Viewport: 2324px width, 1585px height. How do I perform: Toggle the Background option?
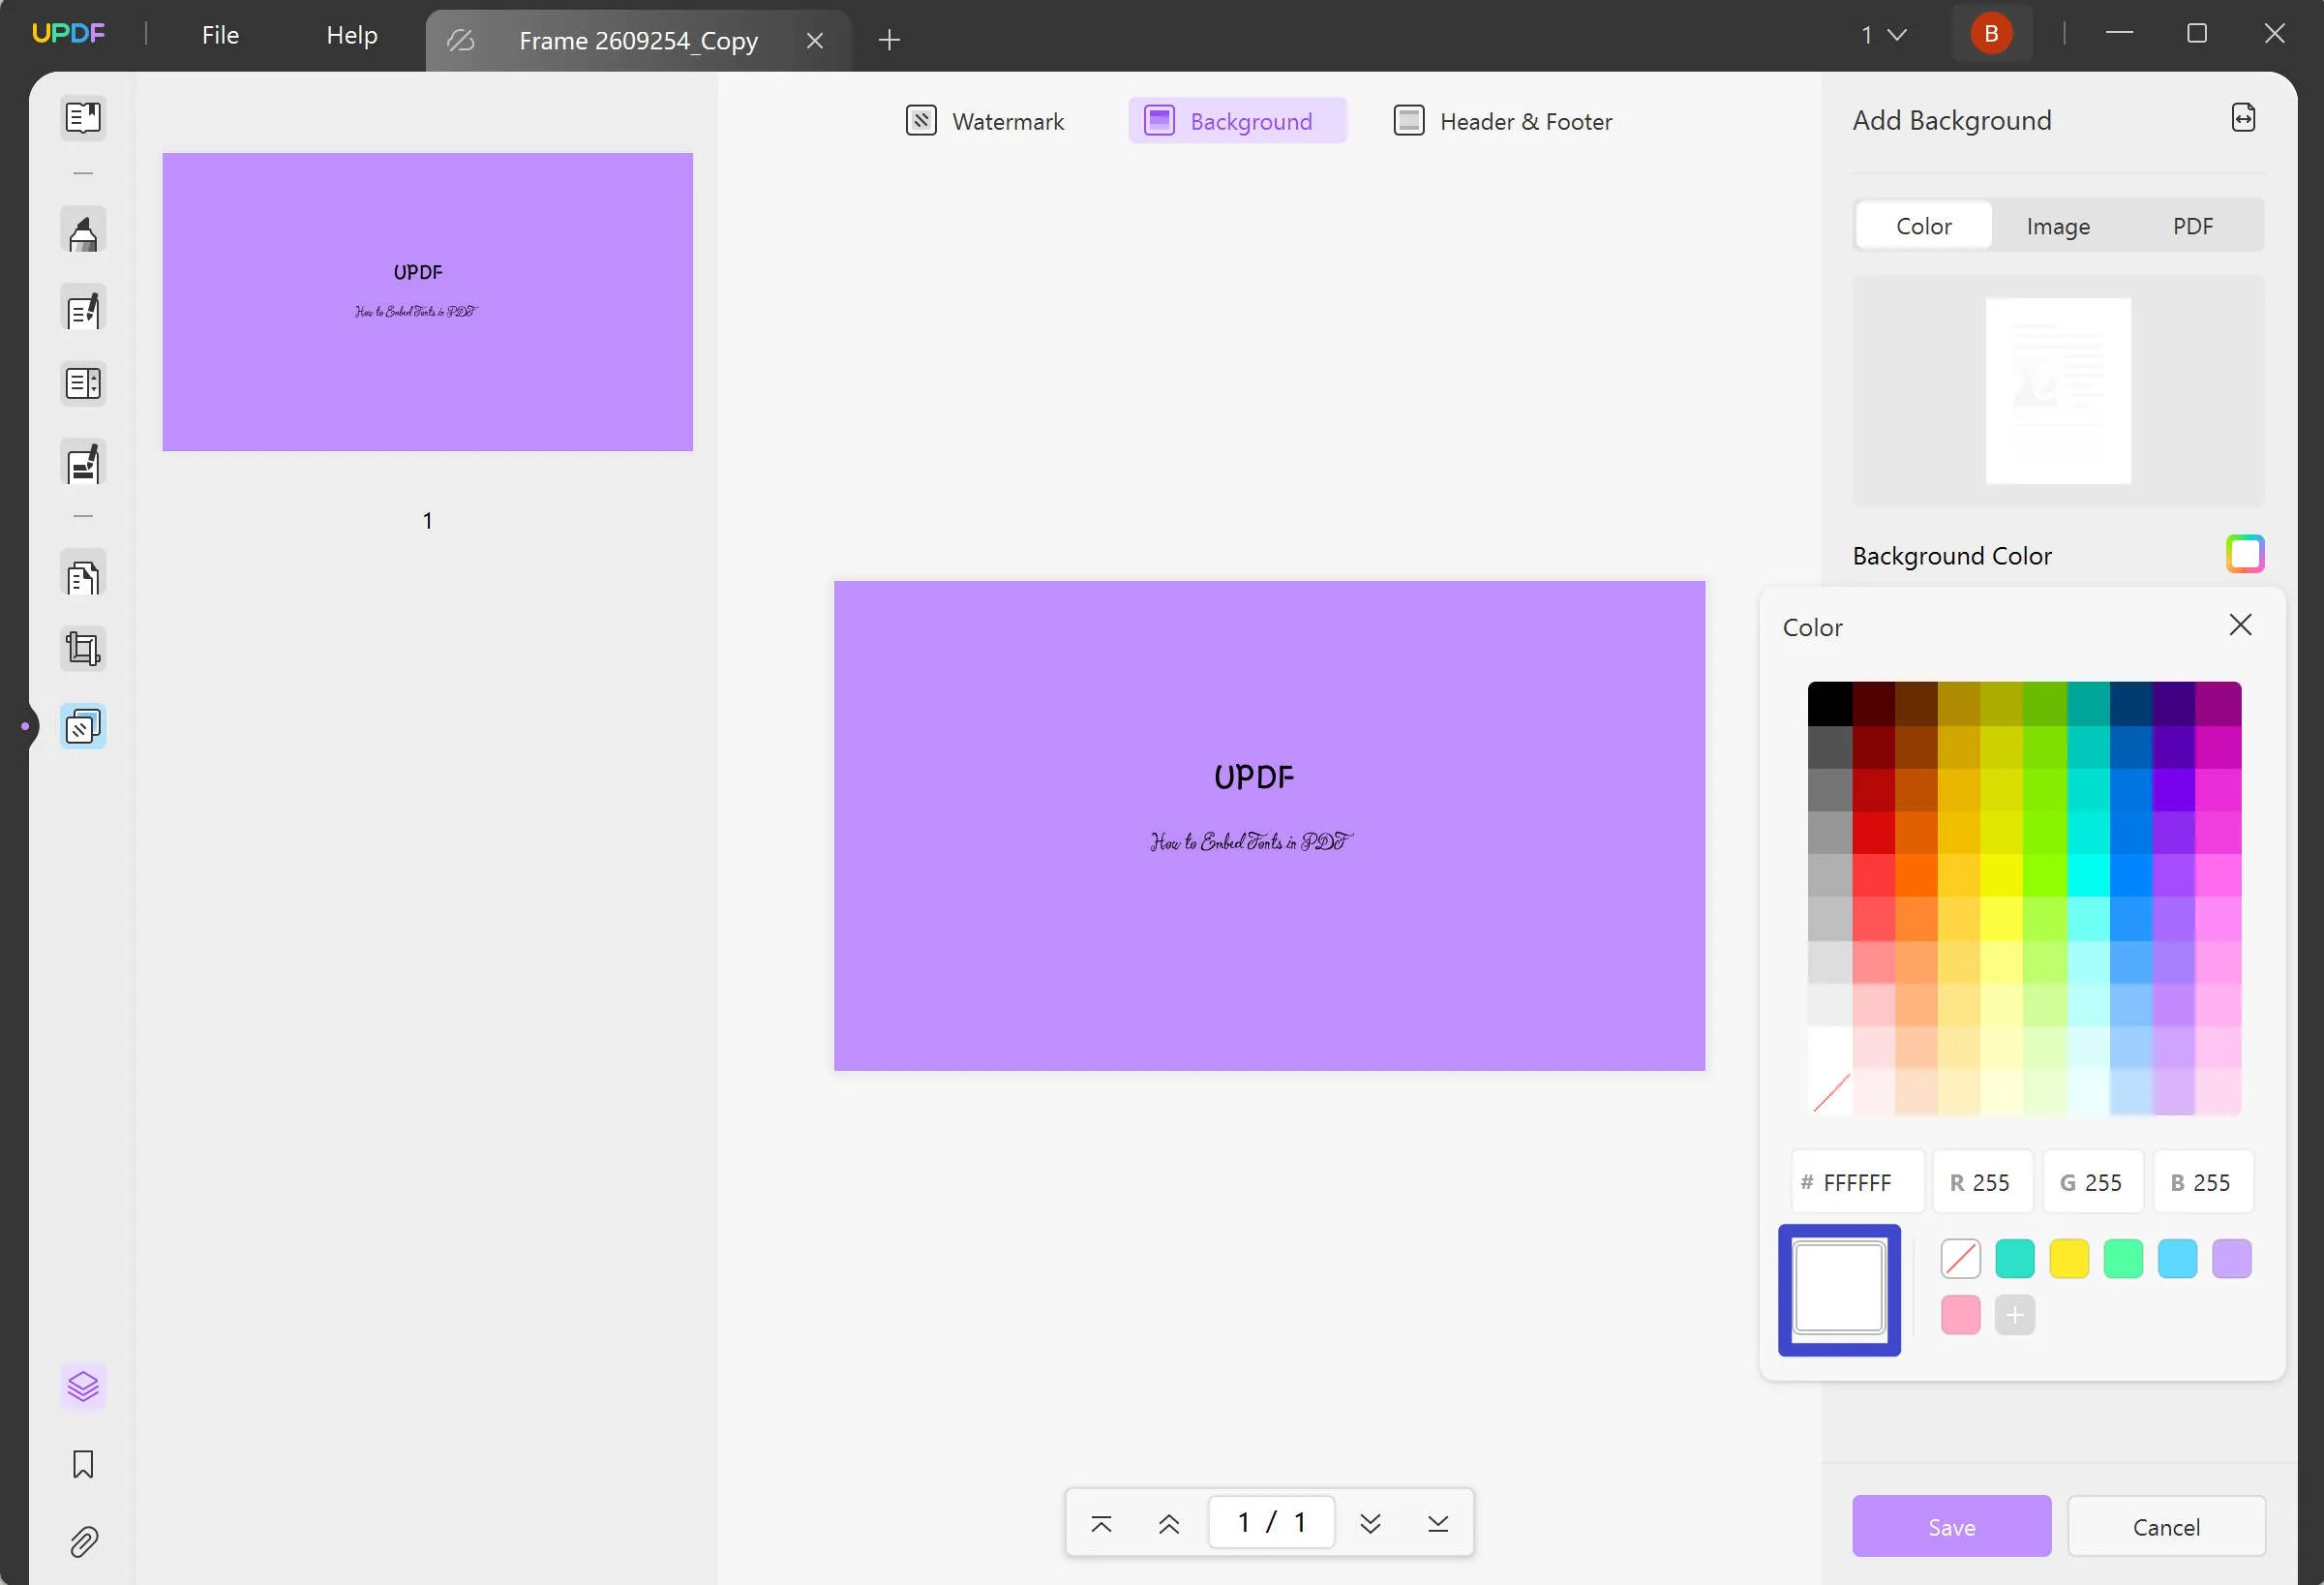(x=1237, y=120)
